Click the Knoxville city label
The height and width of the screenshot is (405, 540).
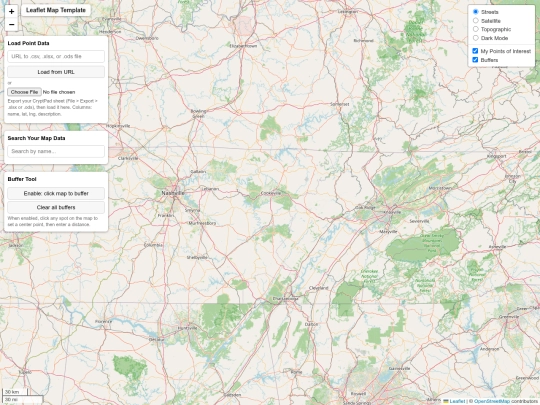click(x=392, y=212)
